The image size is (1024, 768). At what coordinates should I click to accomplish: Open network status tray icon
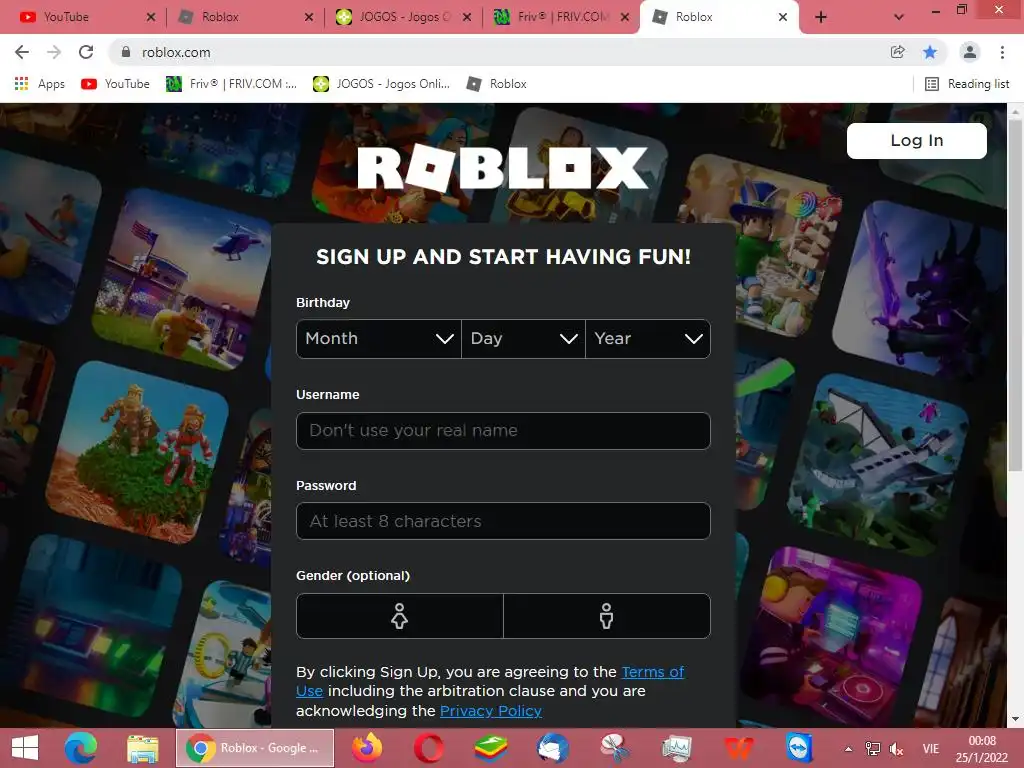point(872,749)
